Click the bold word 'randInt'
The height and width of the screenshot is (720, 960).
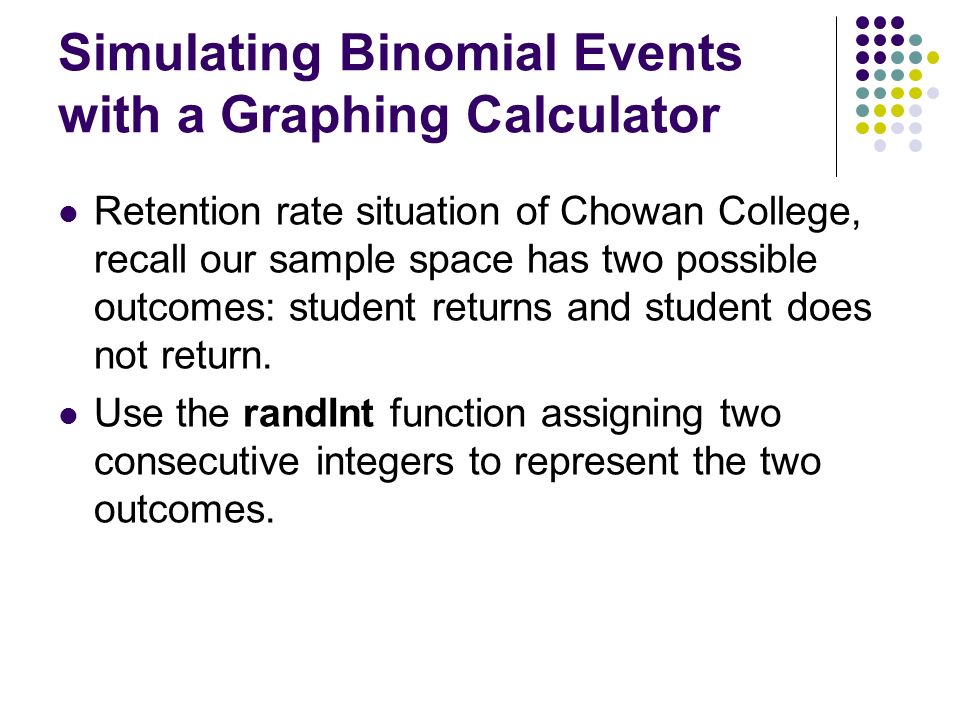point(308,413)
